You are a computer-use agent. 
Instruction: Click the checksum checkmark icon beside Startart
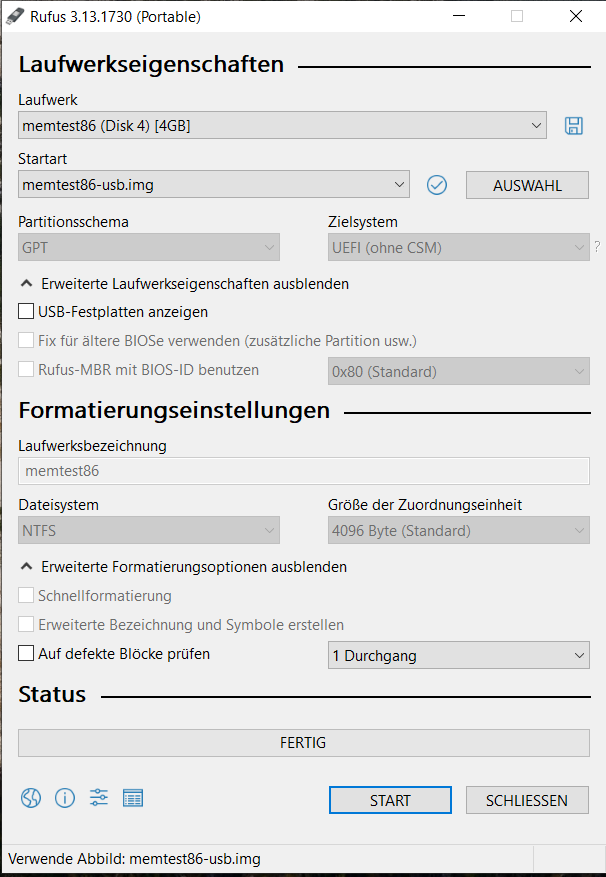click(x=436, y=185)
